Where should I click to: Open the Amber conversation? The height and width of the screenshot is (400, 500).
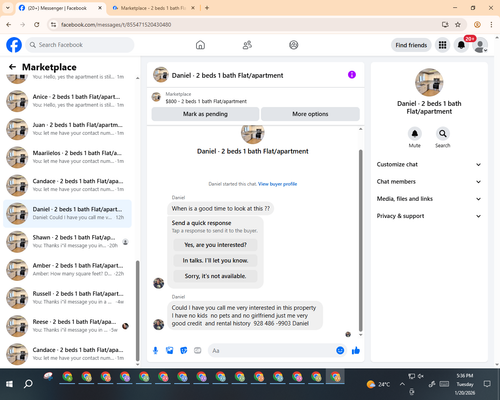(68, 269)
